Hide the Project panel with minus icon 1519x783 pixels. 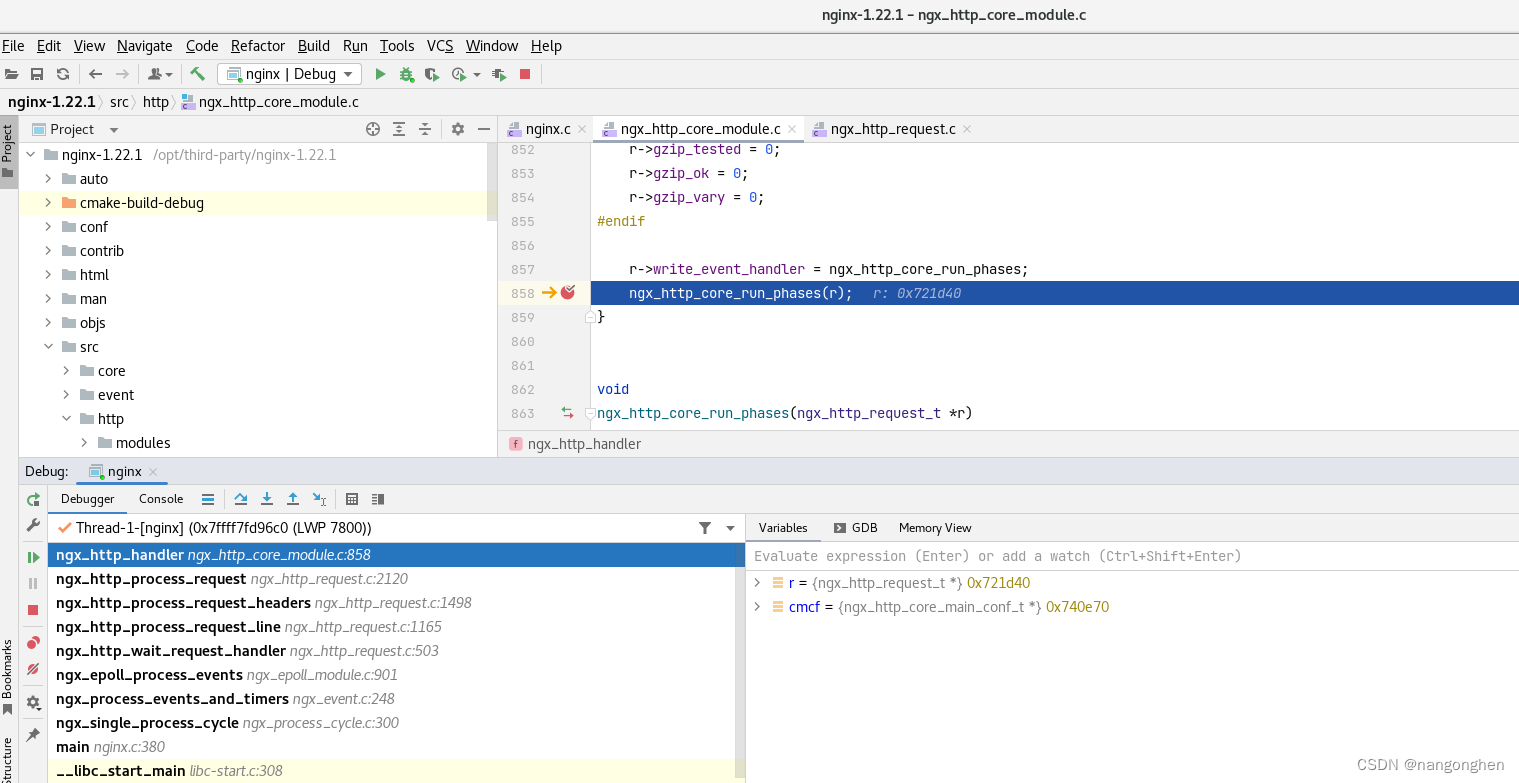(484, 129)
